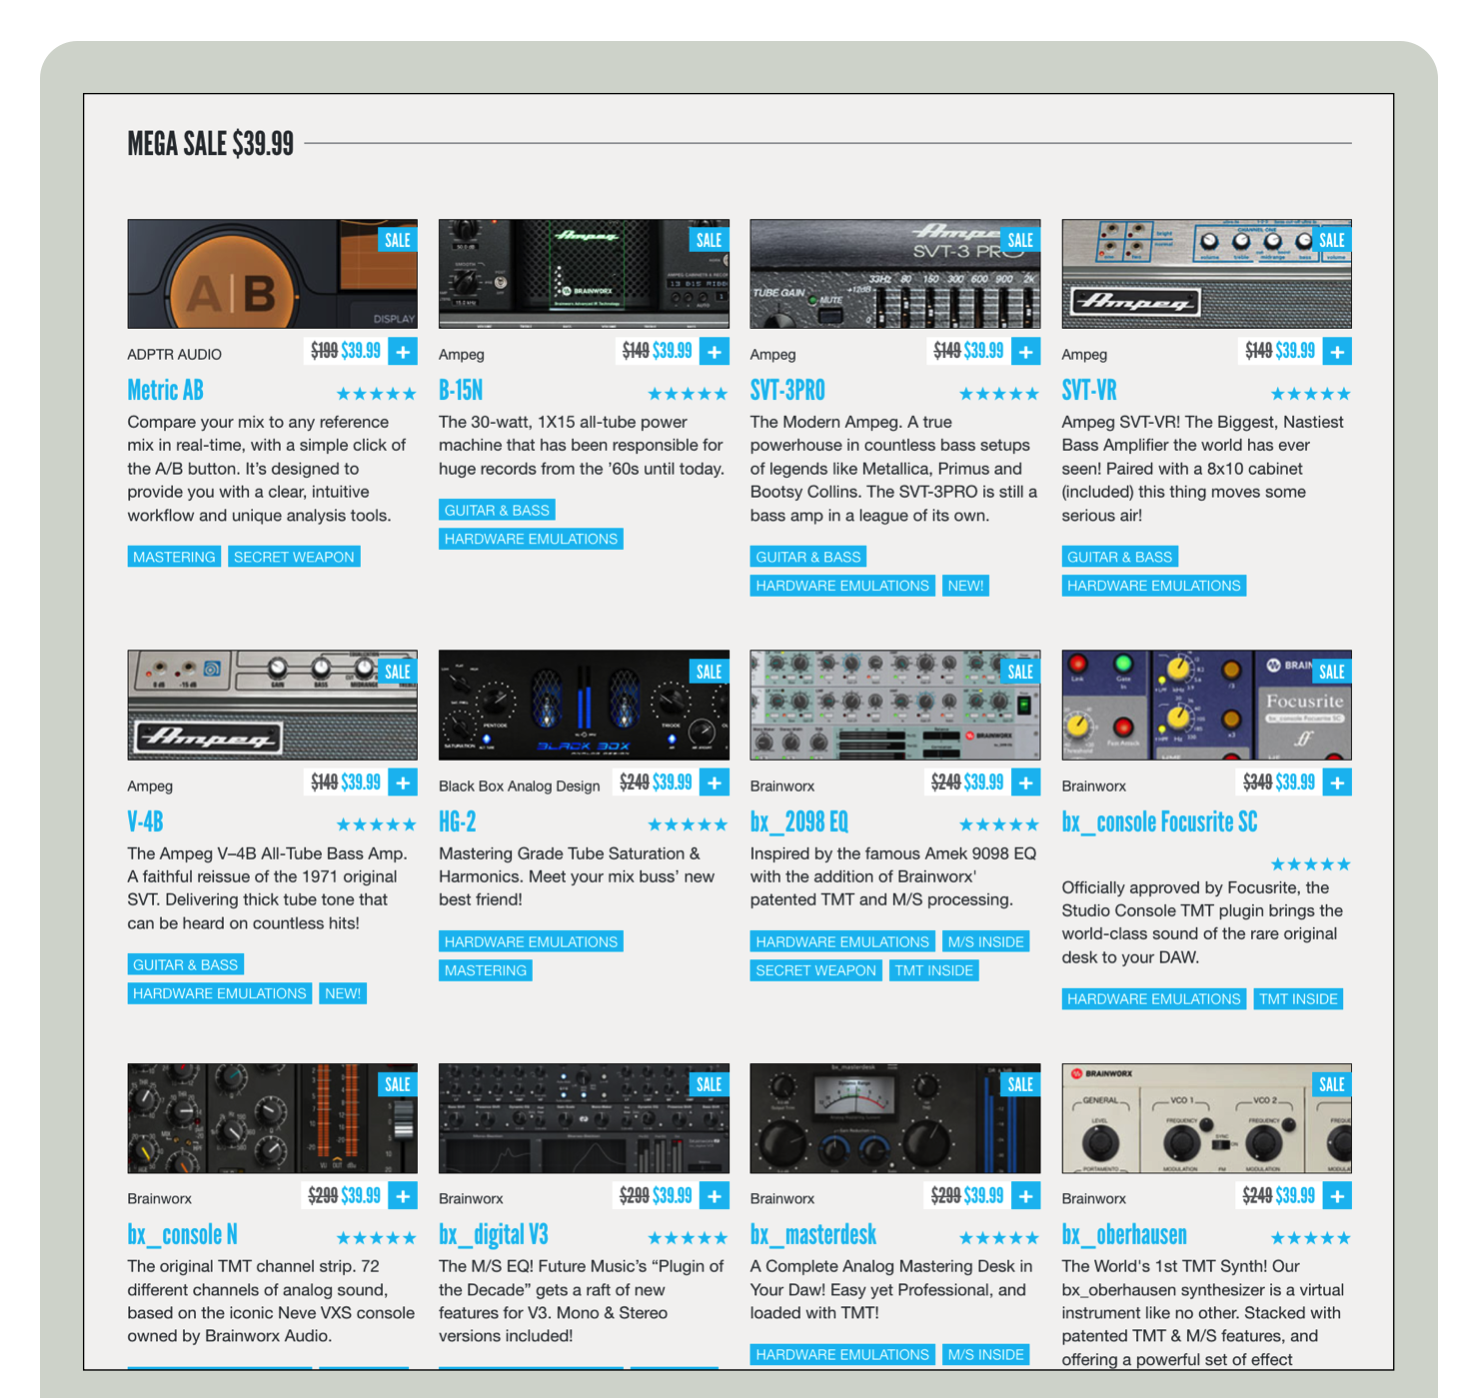Image resolution: width=1480 pixels, height=1398 pixels.
Task: Select the $39.99 sale price for SVT-VR
Action: pyautogui.click(x=1296, y=351)
